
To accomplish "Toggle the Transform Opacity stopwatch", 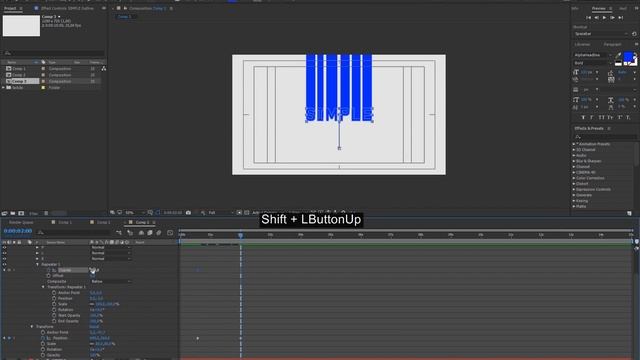I will click(43, 355).
